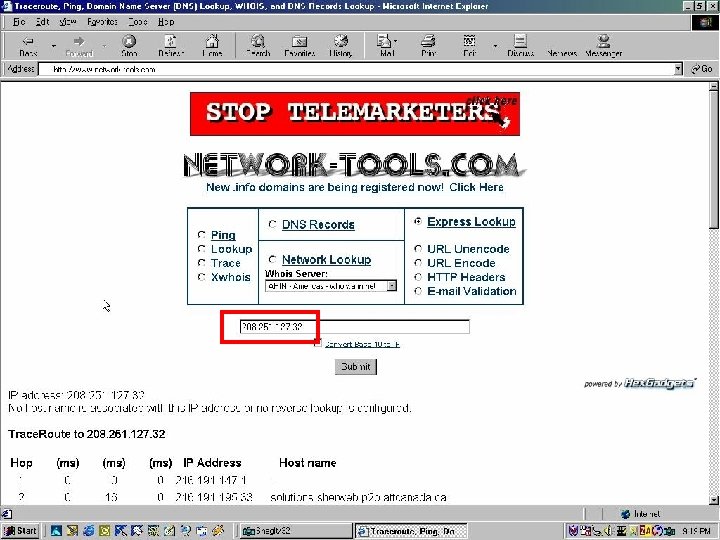The width and height of the screenshot is (720, 540).
Task: Open the Search toolbar pane
Action: coord(258,46)
